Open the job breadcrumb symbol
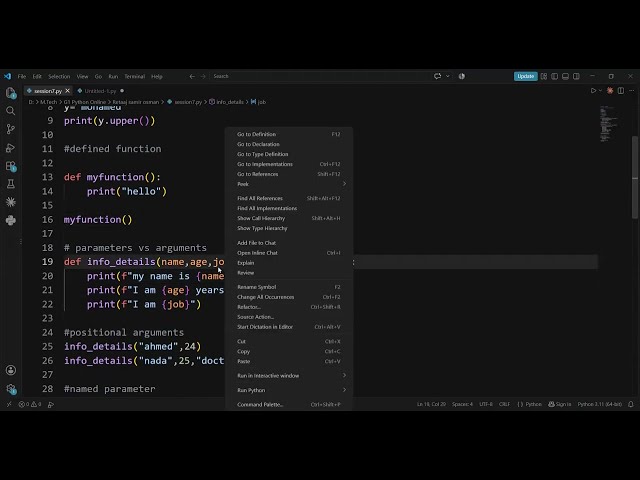The image size is (640, 480). [x=258, y=102]
